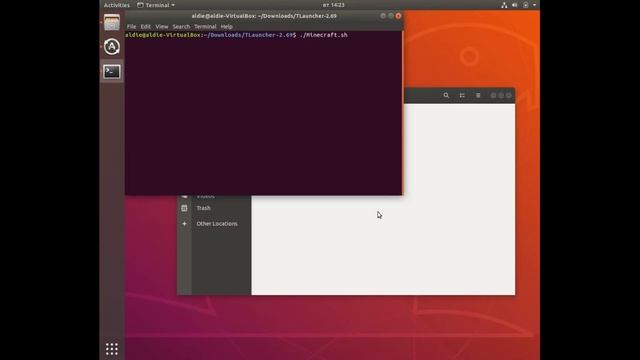
Task: Maximize the Terminal window
Action: tap(391, 16)
